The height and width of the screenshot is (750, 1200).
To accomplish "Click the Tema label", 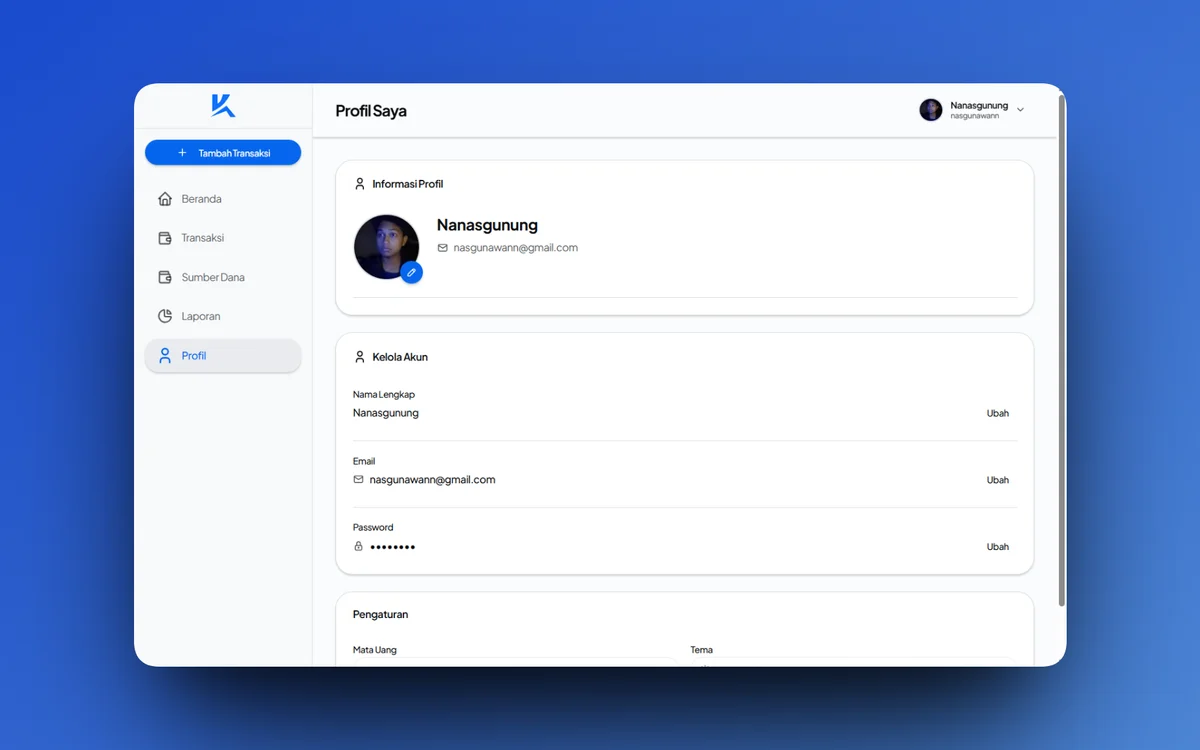I will [702, 650].
